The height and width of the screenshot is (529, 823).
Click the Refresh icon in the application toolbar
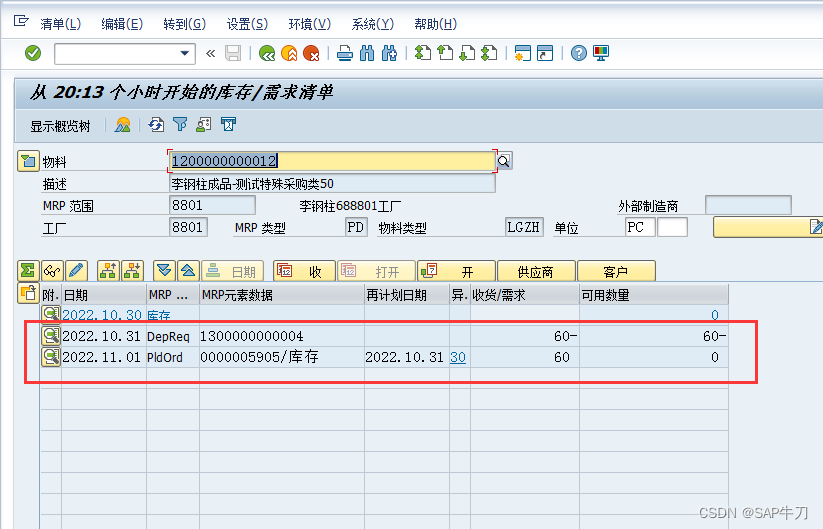(x=156, y=125)
